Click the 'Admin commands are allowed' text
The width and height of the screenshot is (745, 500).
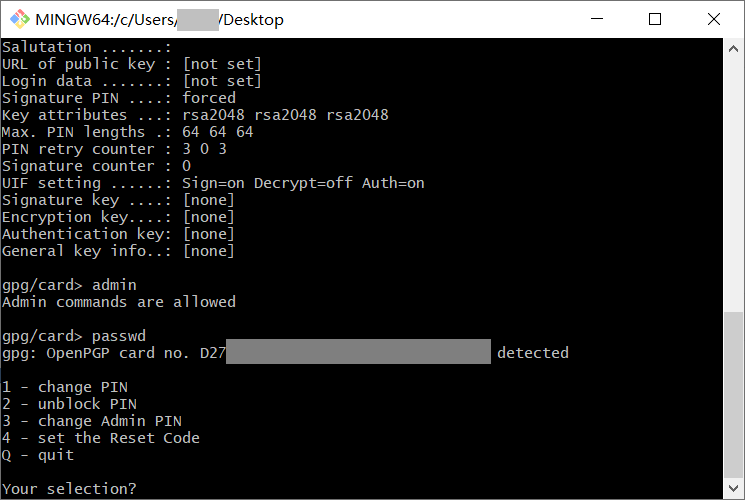click(119, 302)
